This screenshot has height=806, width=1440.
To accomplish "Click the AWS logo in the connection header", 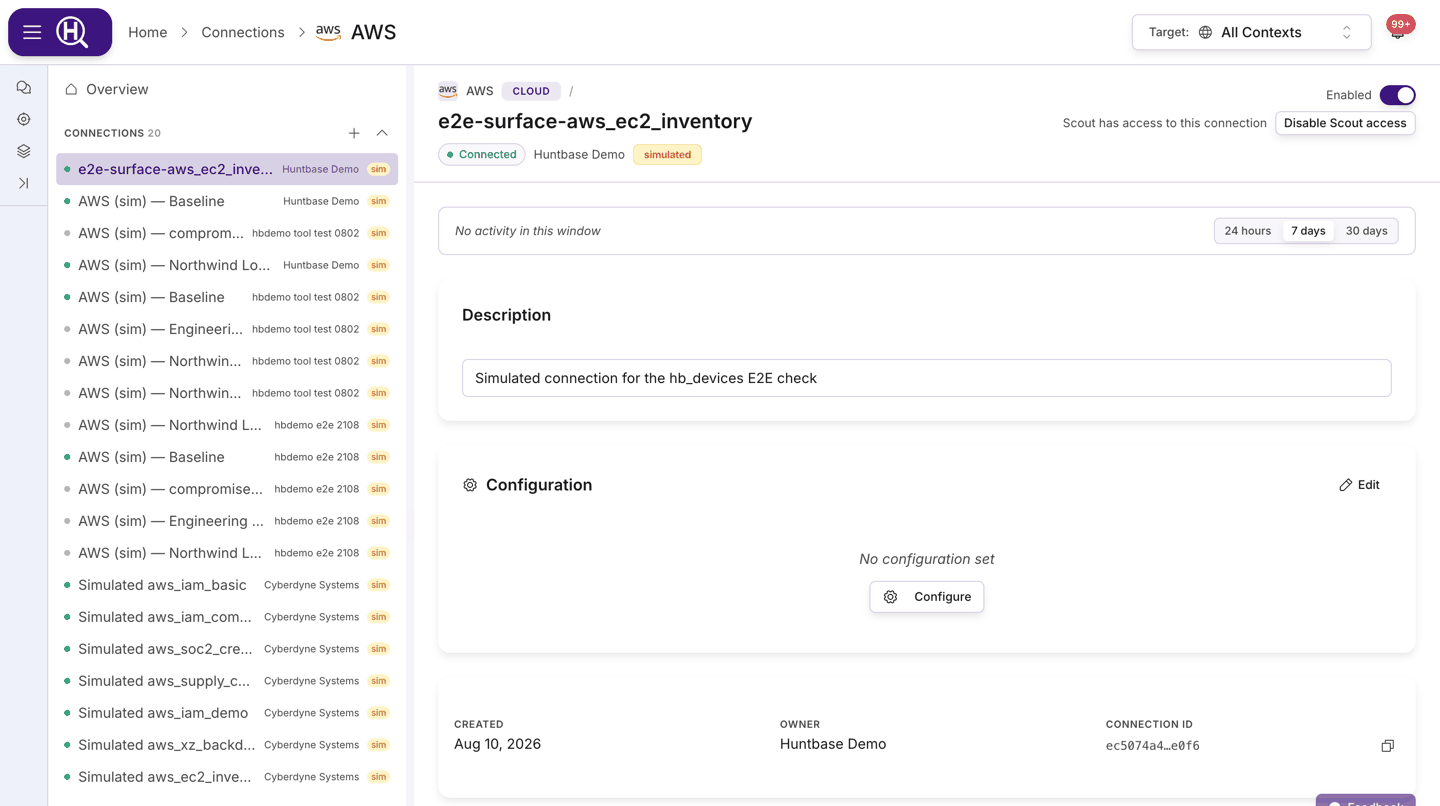I will [x=448, y=90].
